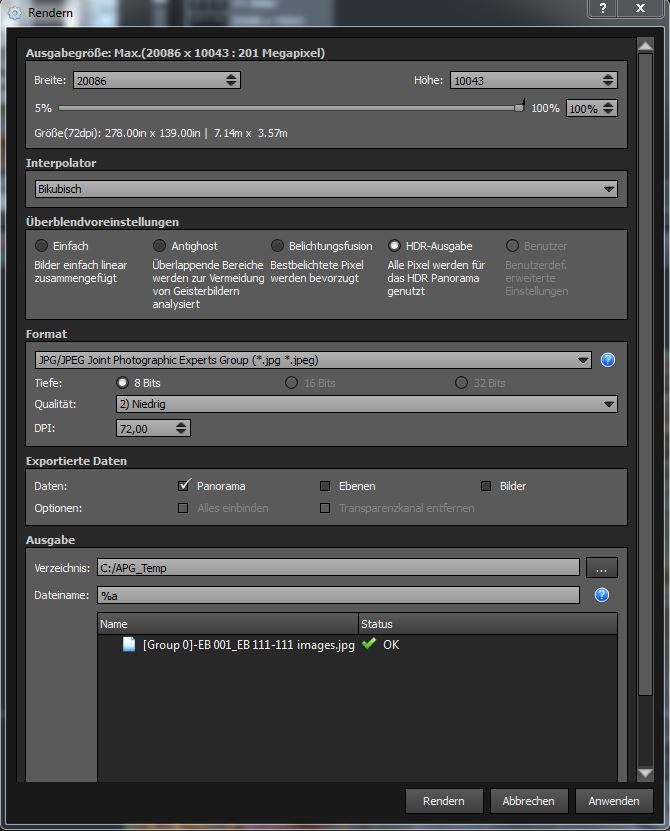The height and width of the screenshot is (831, 670).
Task: Click the file icon of Group 0 output
Action: (x=128, y=645)
